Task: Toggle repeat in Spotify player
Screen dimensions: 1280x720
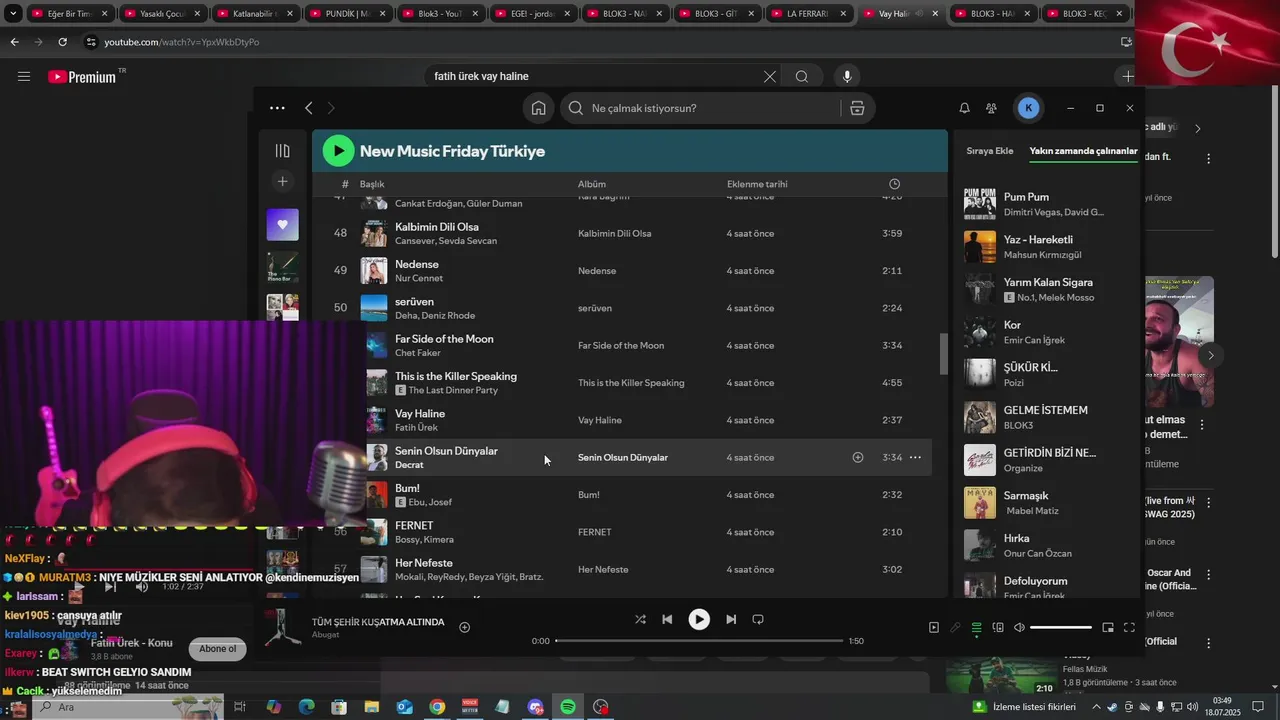Action: pos(758,619)
